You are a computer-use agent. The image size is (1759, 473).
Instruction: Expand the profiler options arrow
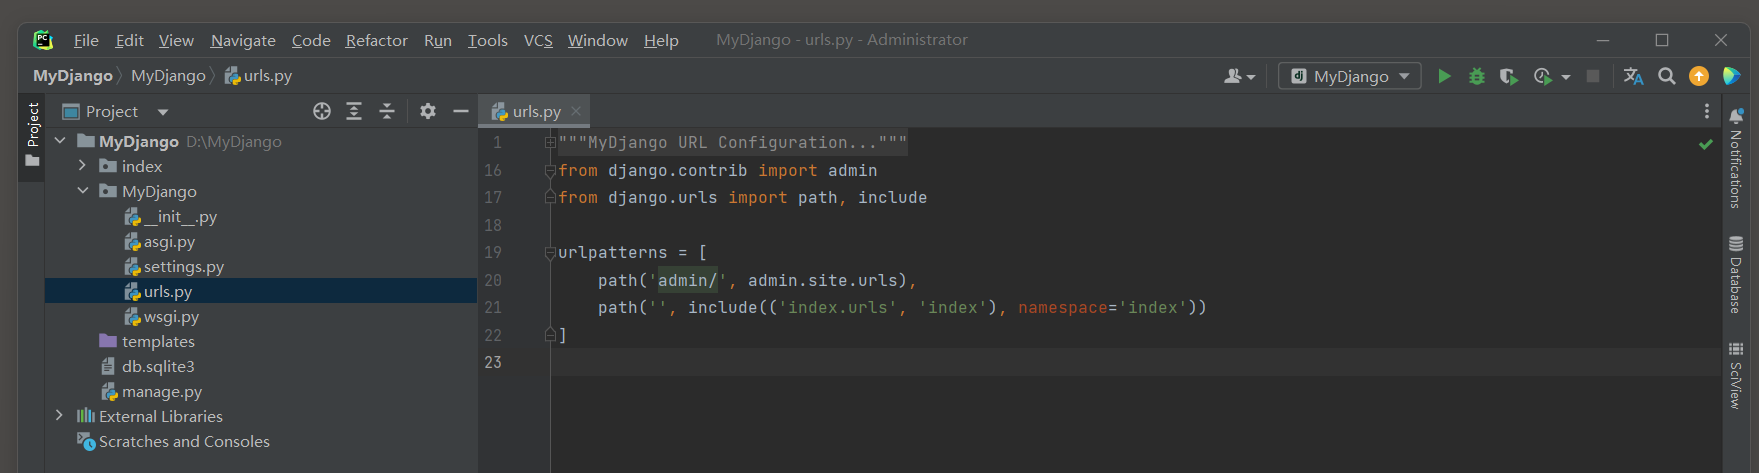[1566, 77]
